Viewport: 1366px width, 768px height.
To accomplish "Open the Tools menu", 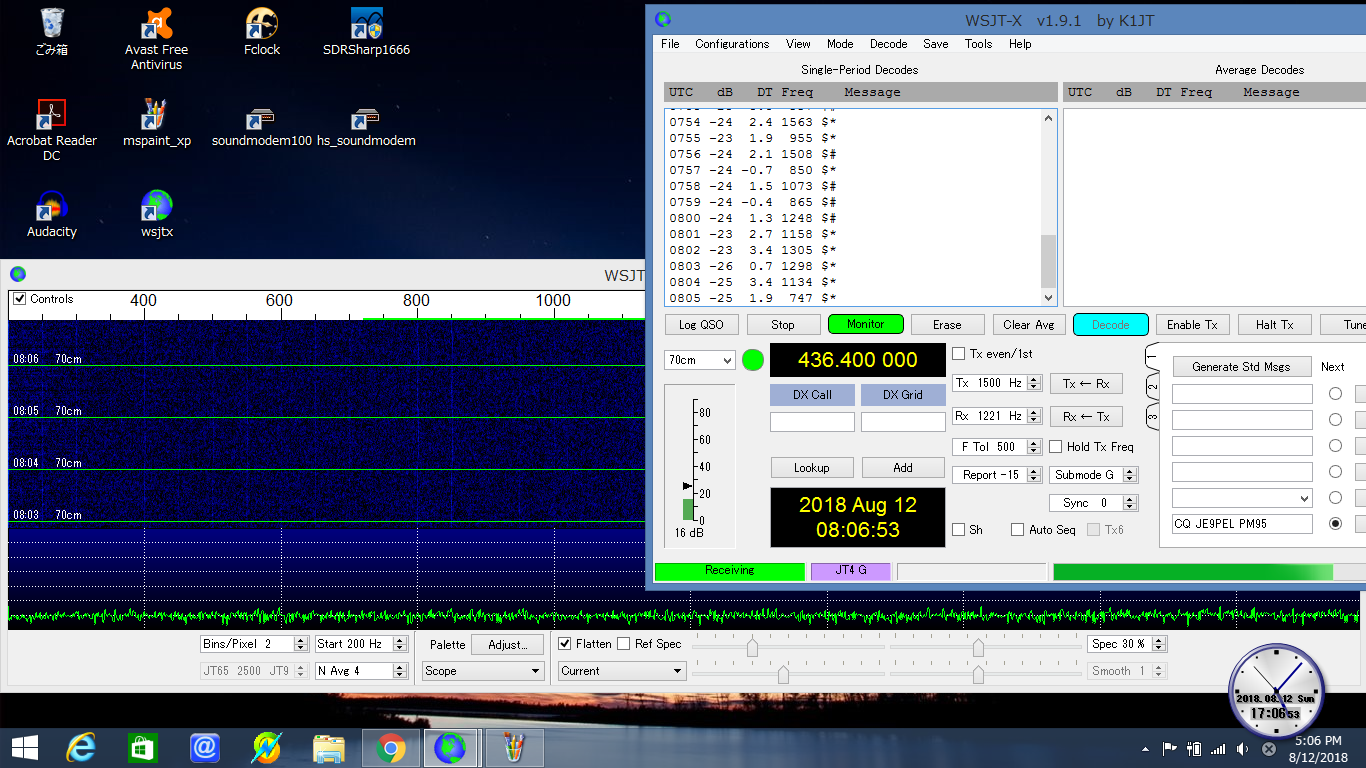I will 978,44.
